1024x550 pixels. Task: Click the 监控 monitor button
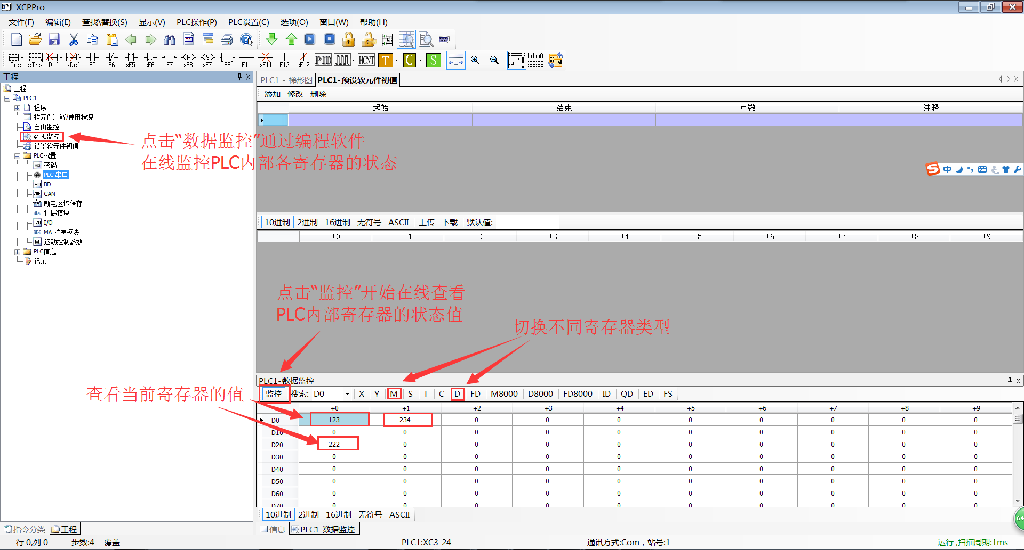(274, 394)
